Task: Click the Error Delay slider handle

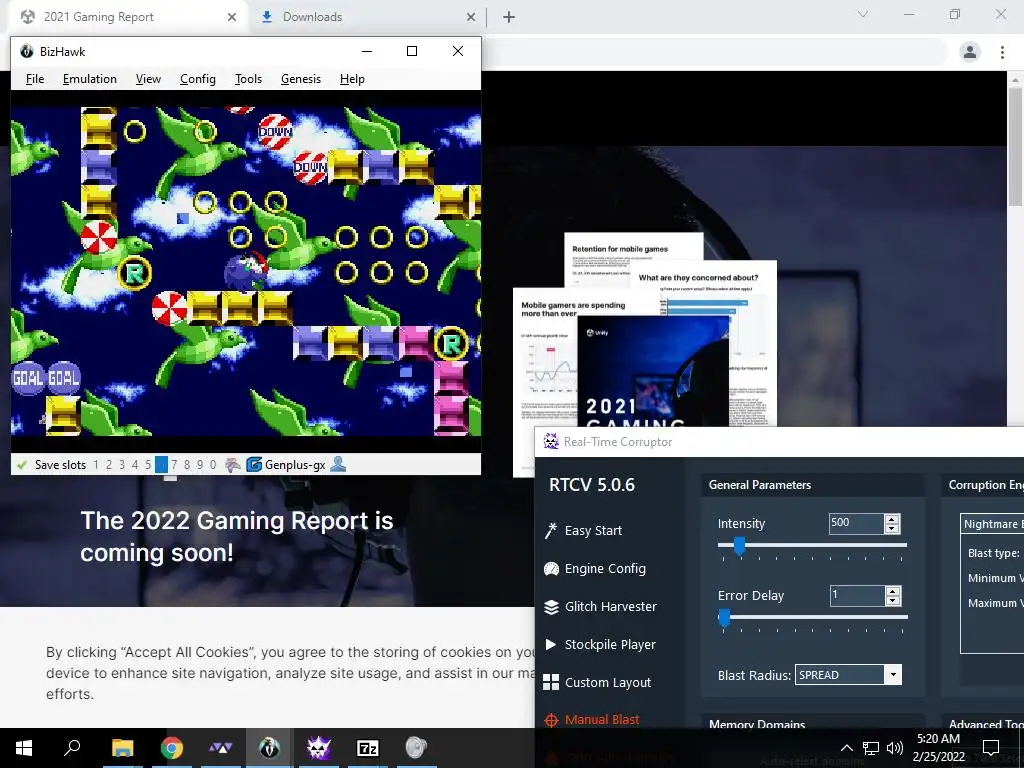Action: coord(724,618)
